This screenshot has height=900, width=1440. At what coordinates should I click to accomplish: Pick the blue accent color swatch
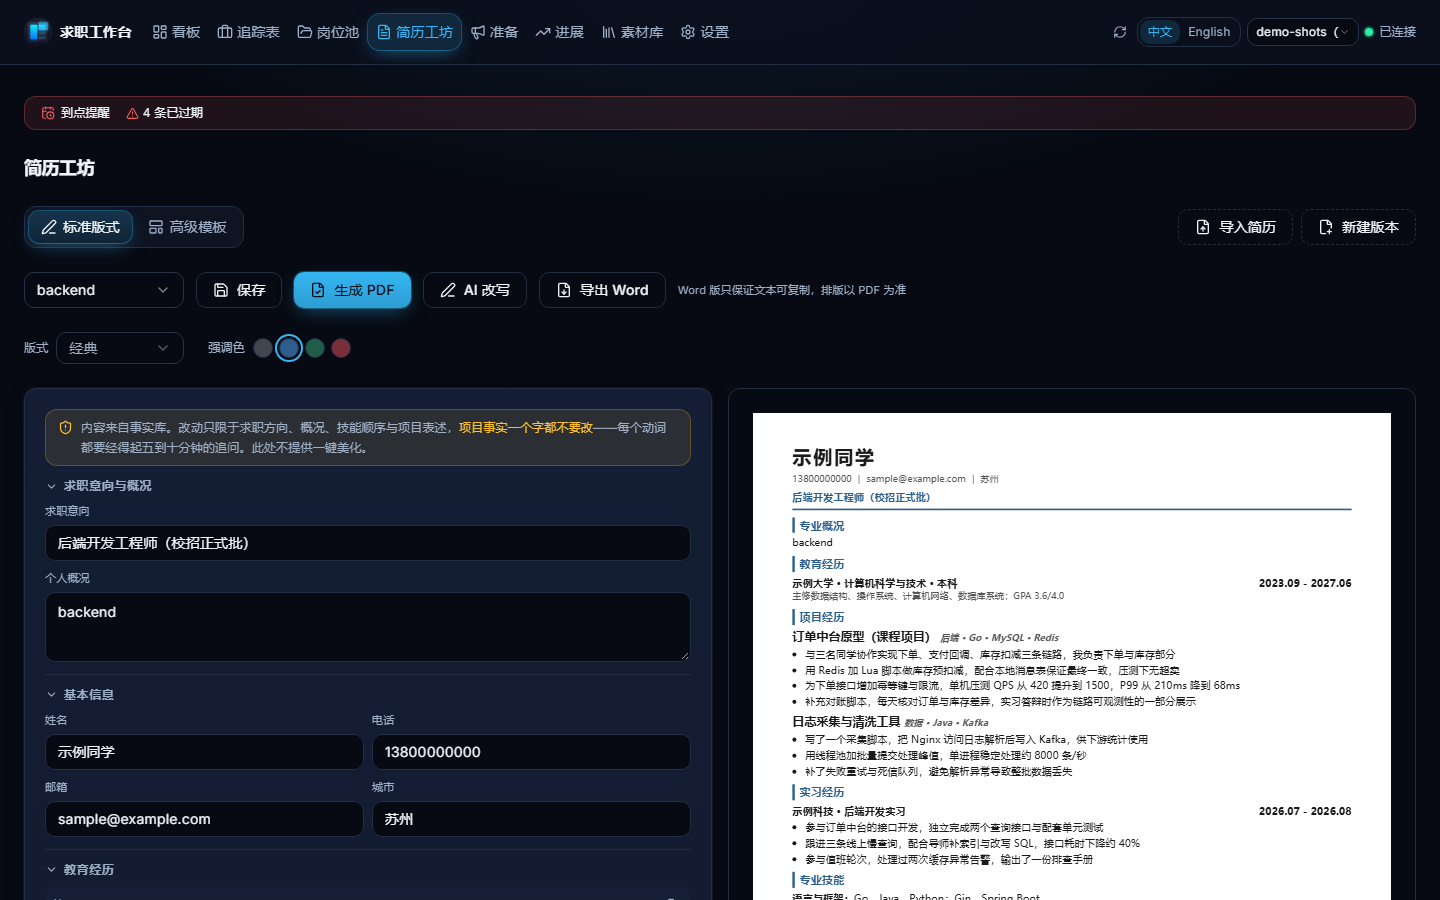289,348
